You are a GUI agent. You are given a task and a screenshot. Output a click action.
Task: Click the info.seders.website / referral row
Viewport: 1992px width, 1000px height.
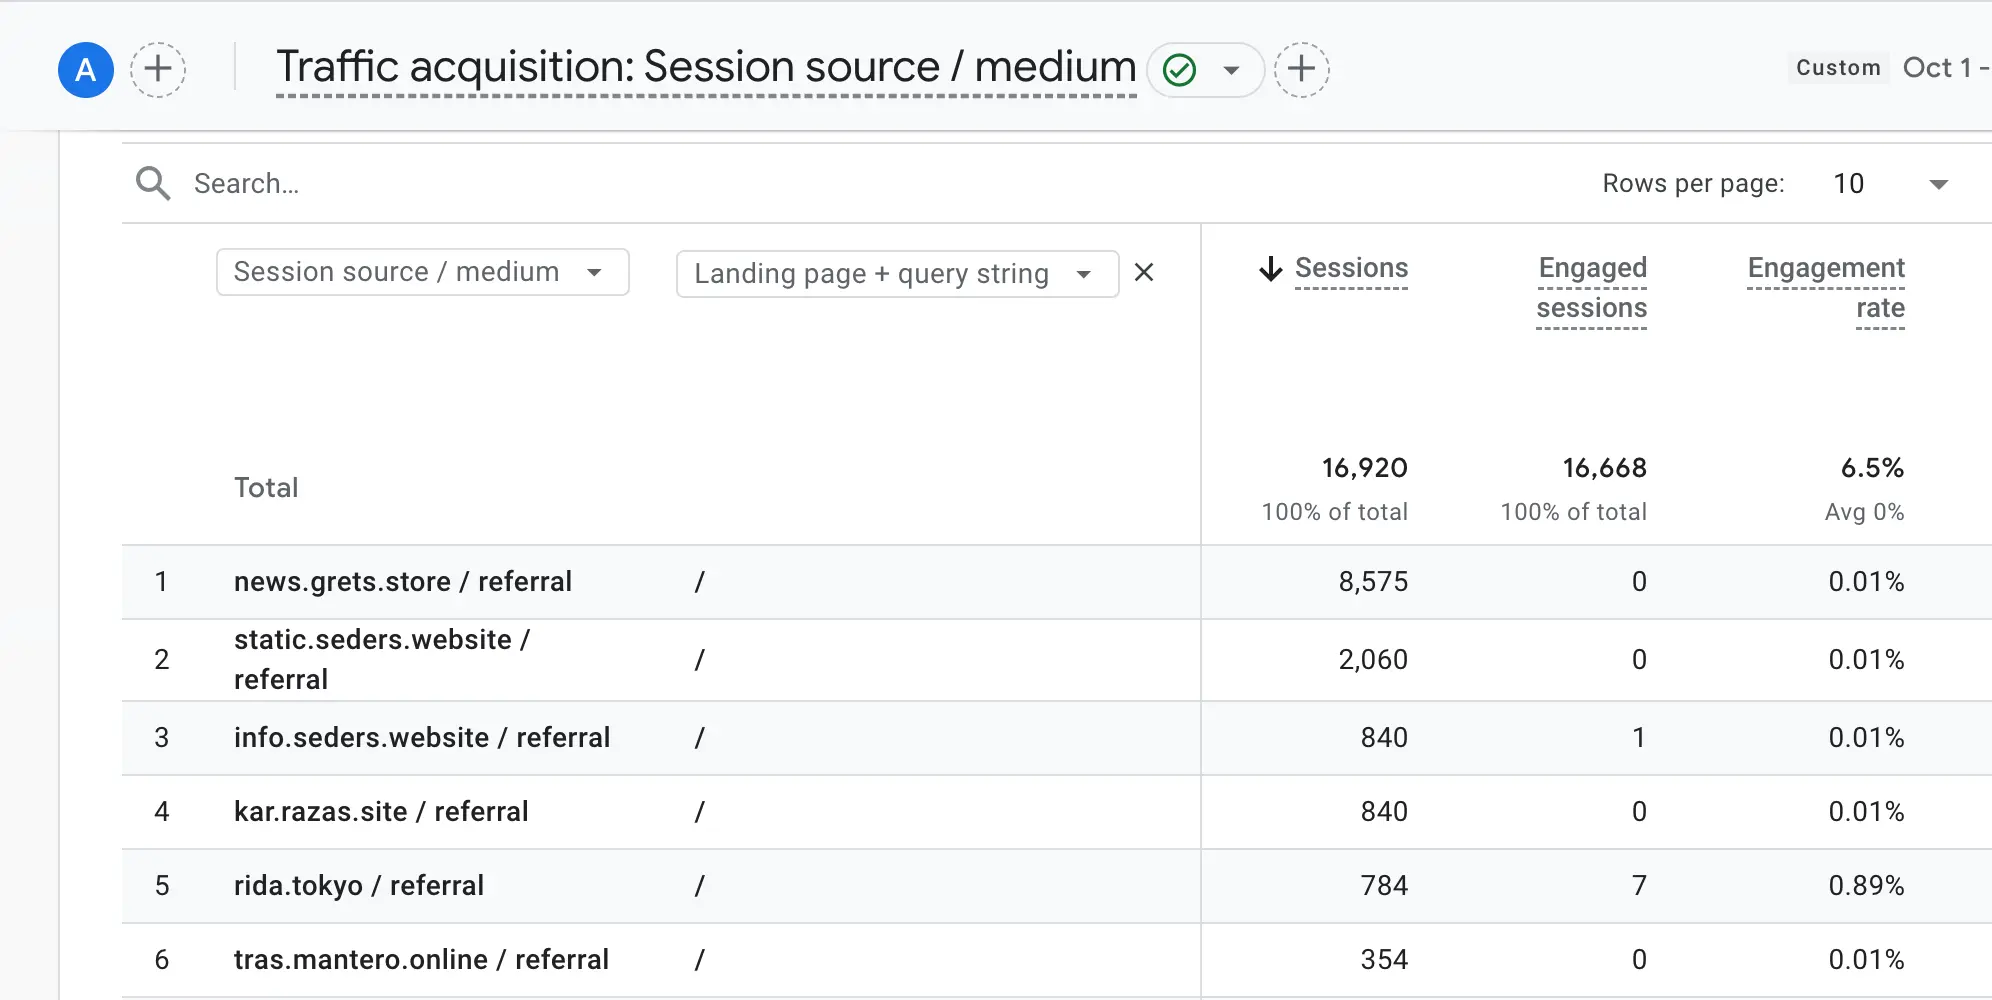click(421, 738)
